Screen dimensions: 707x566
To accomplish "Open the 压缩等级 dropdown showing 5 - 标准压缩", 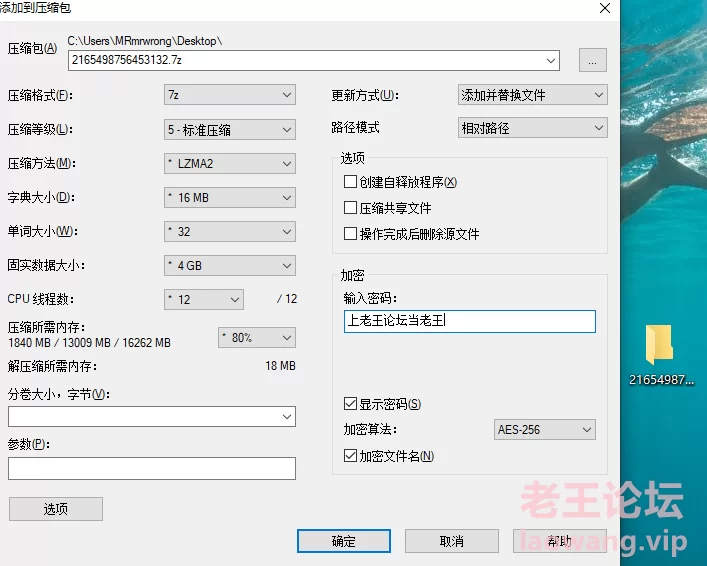I will 230,130.
